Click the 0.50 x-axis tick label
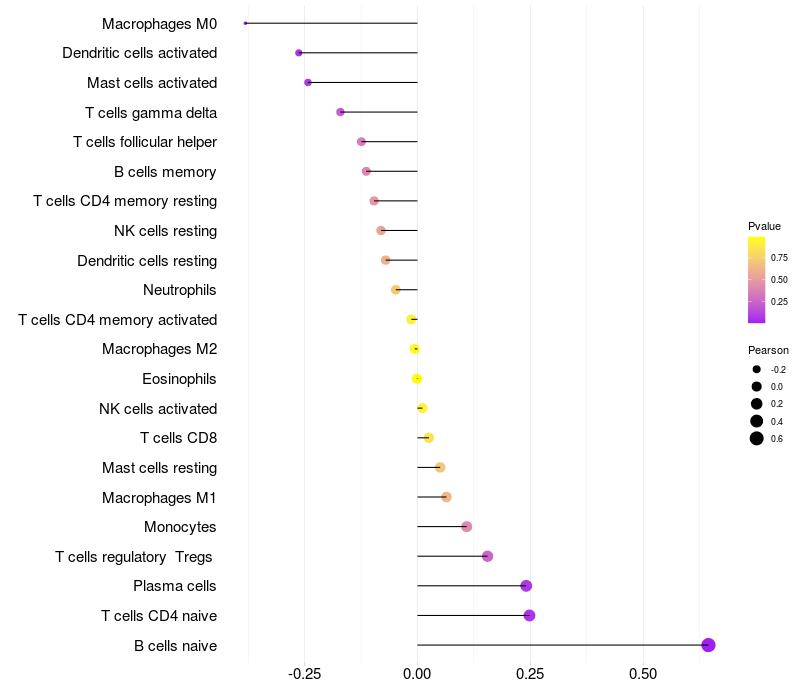Viewport: 800px width, 700px height. 643,674
